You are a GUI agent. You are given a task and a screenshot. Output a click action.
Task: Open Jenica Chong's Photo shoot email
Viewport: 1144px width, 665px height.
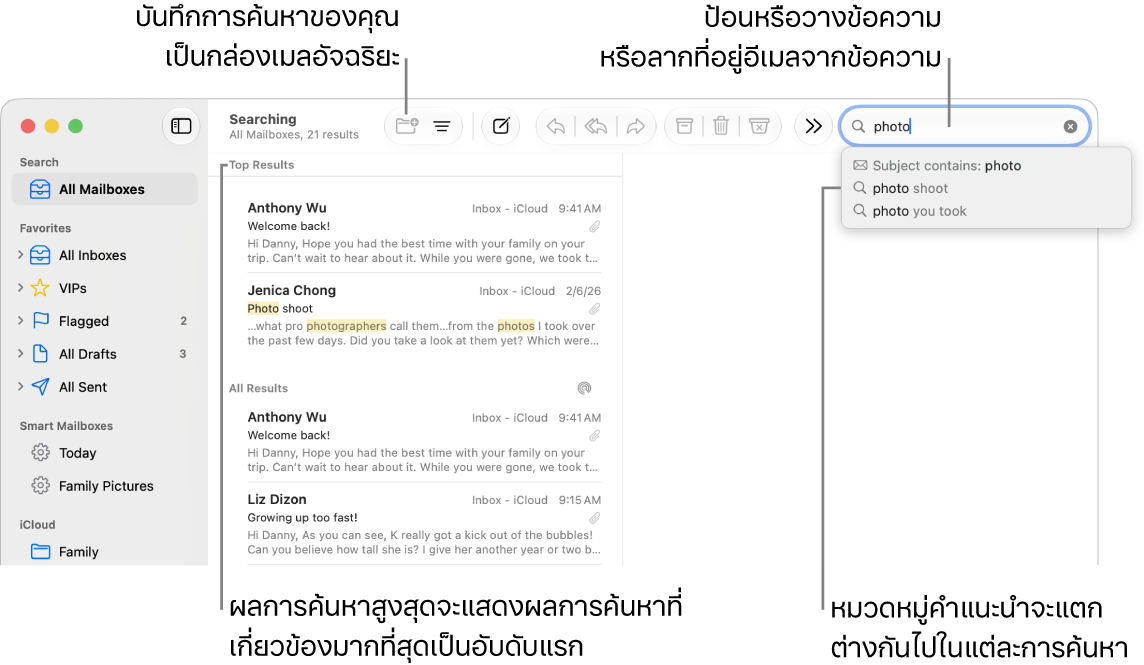coord(423,315)
